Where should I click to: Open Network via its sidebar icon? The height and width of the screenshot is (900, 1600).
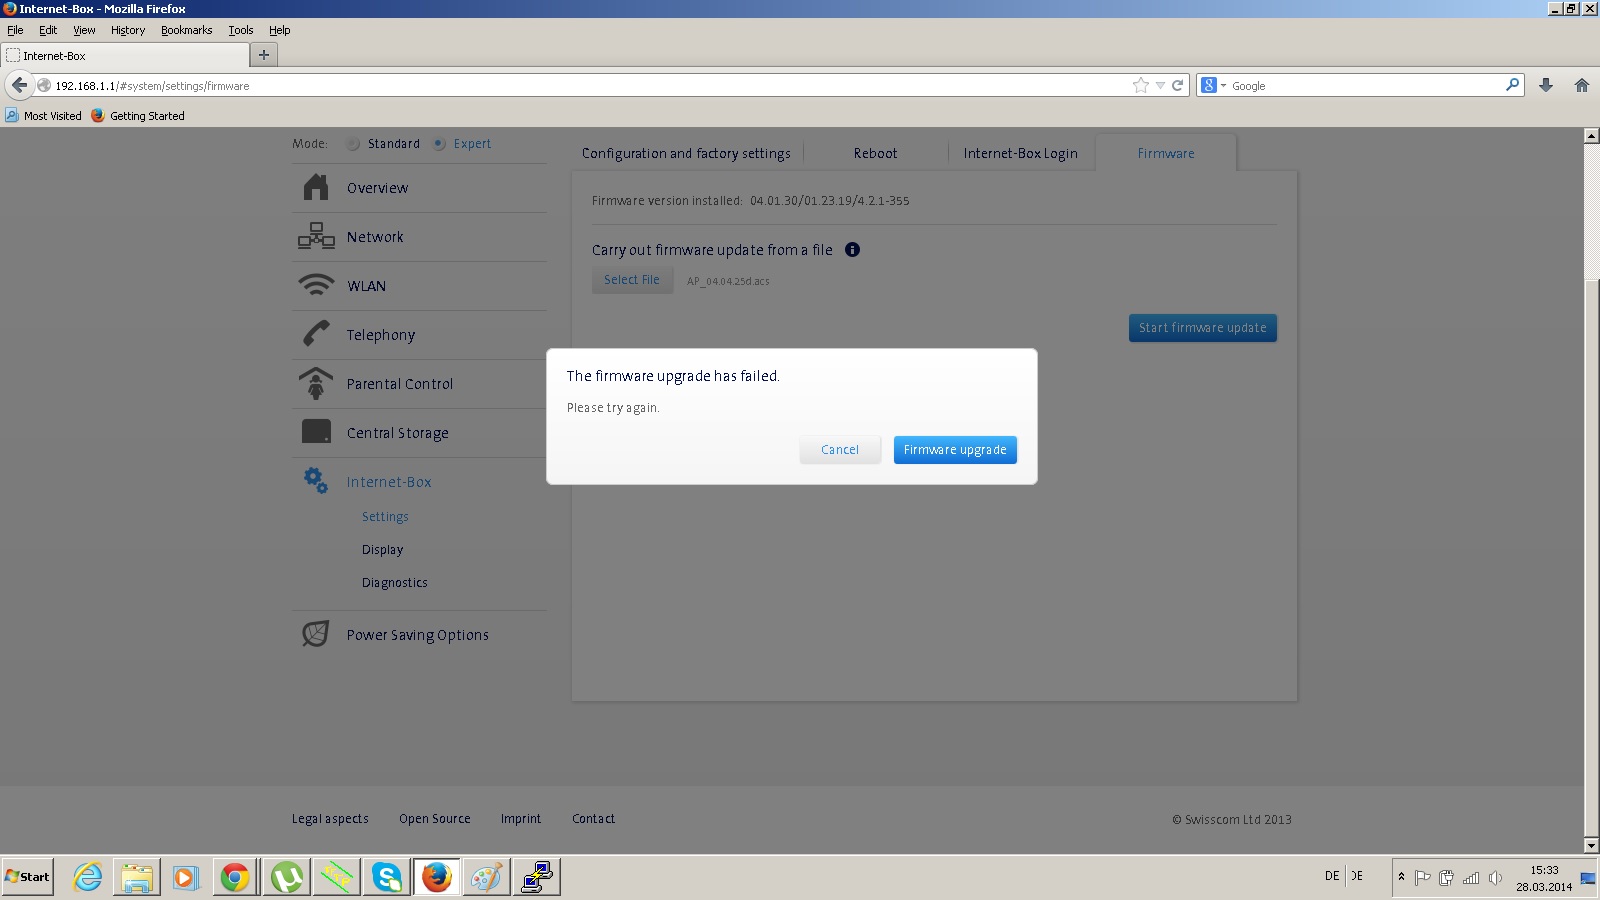[316, 237]
